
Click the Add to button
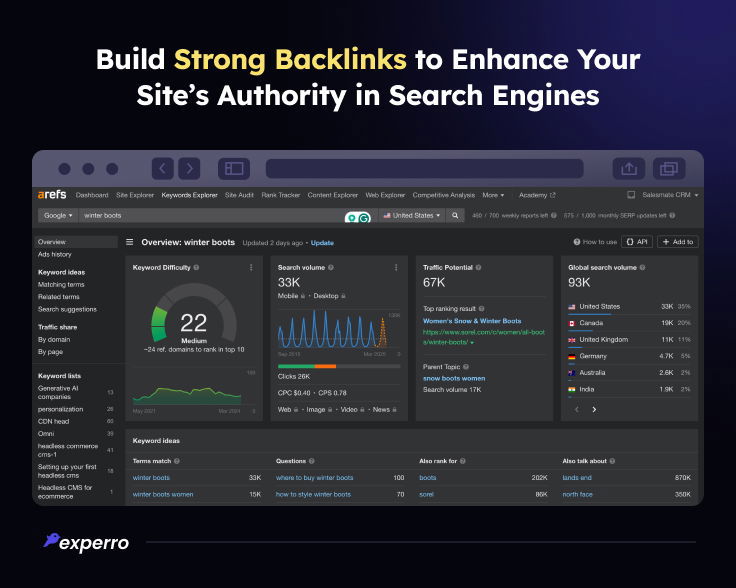(x=678, y=242)
